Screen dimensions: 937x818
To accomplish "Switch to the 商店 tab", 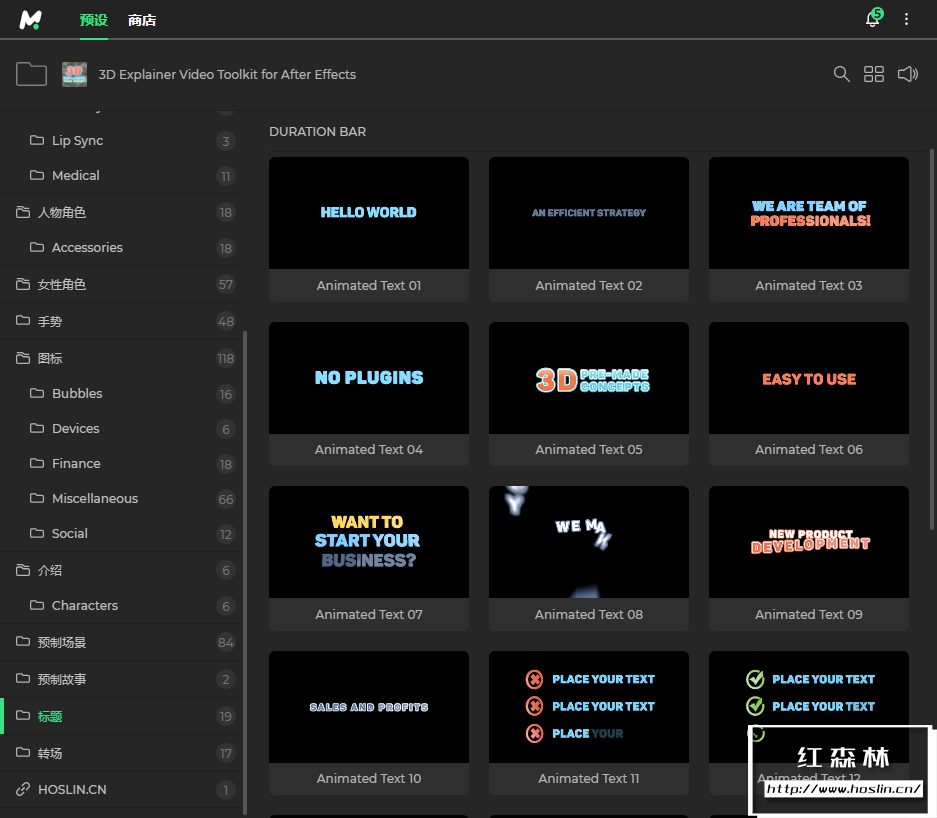I will click(142, 20).
